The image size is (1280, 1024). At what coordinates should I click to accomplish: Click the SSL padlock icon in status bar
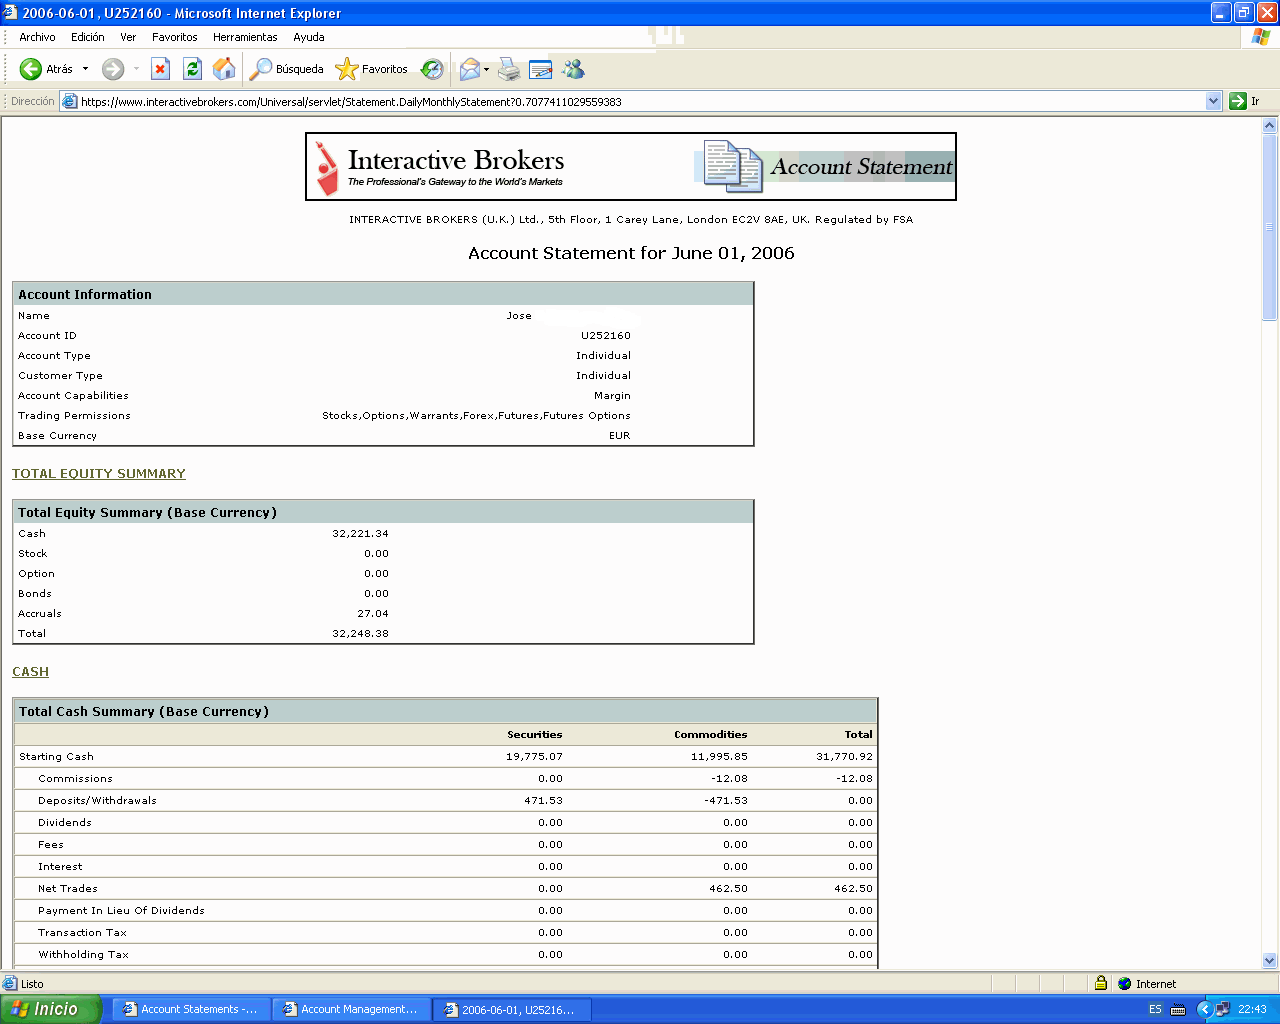tap(1100, 983)
